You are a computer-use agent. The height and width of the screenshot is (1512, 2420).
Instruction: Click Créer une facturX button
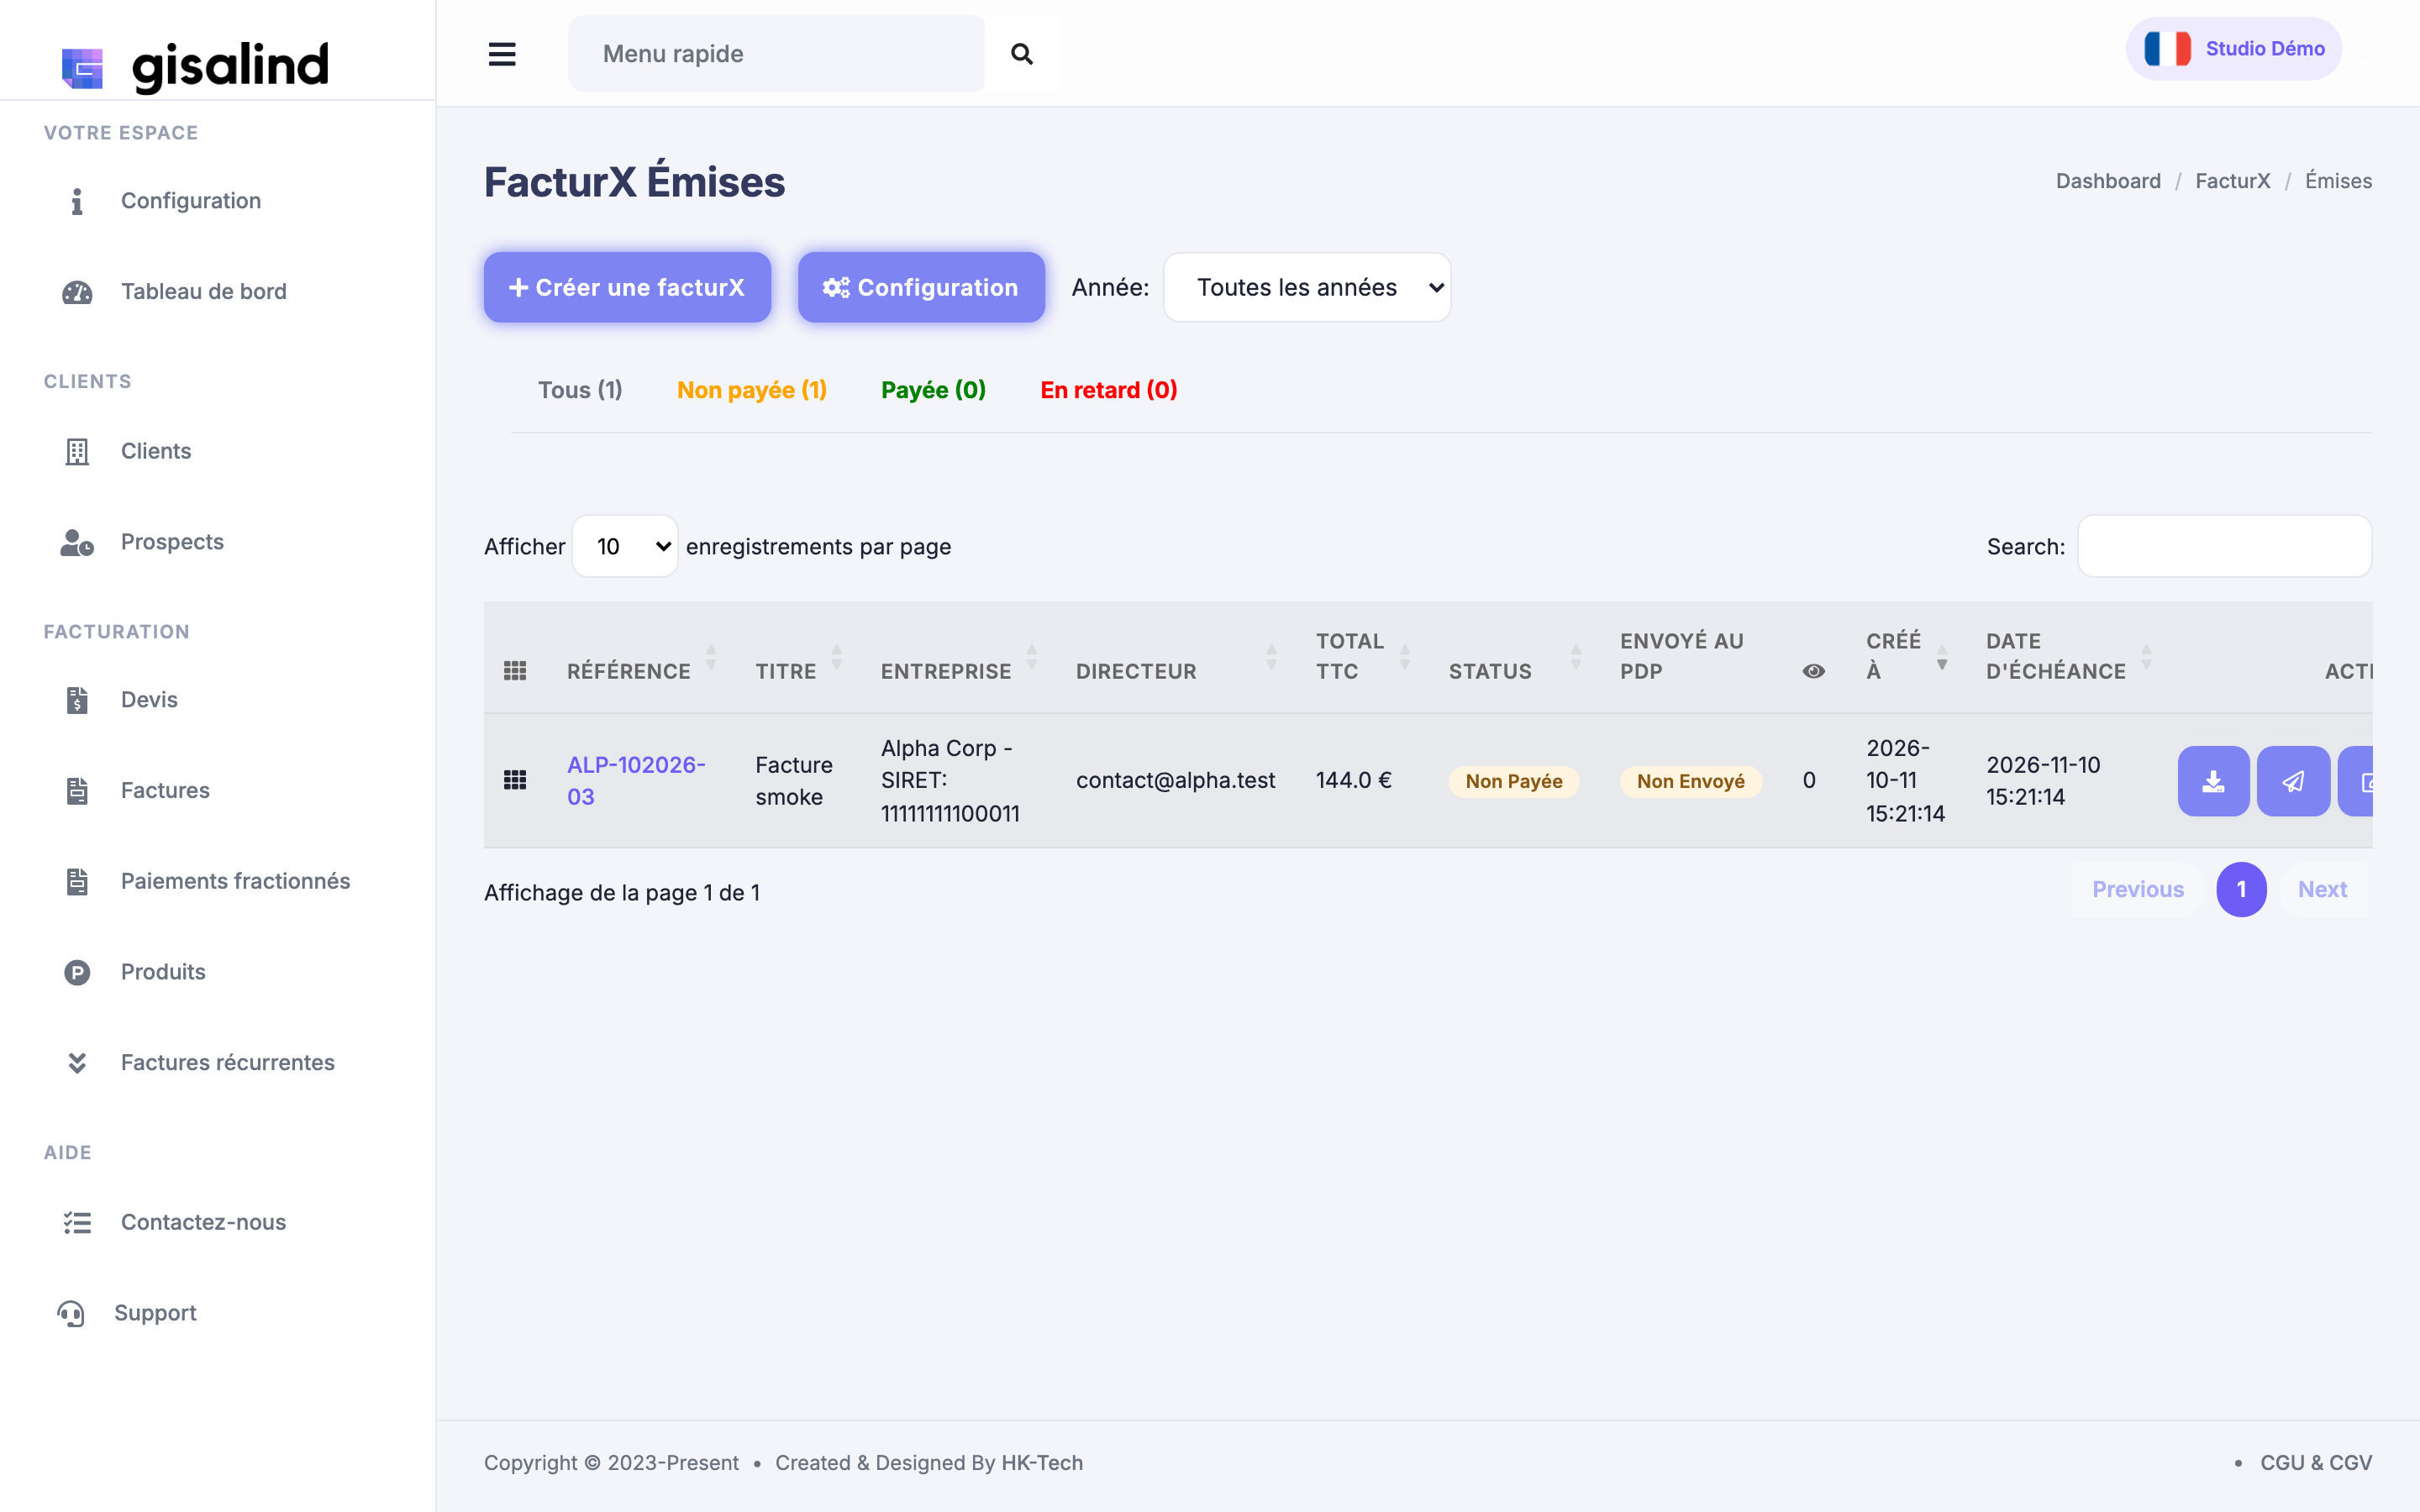point(627,287)
